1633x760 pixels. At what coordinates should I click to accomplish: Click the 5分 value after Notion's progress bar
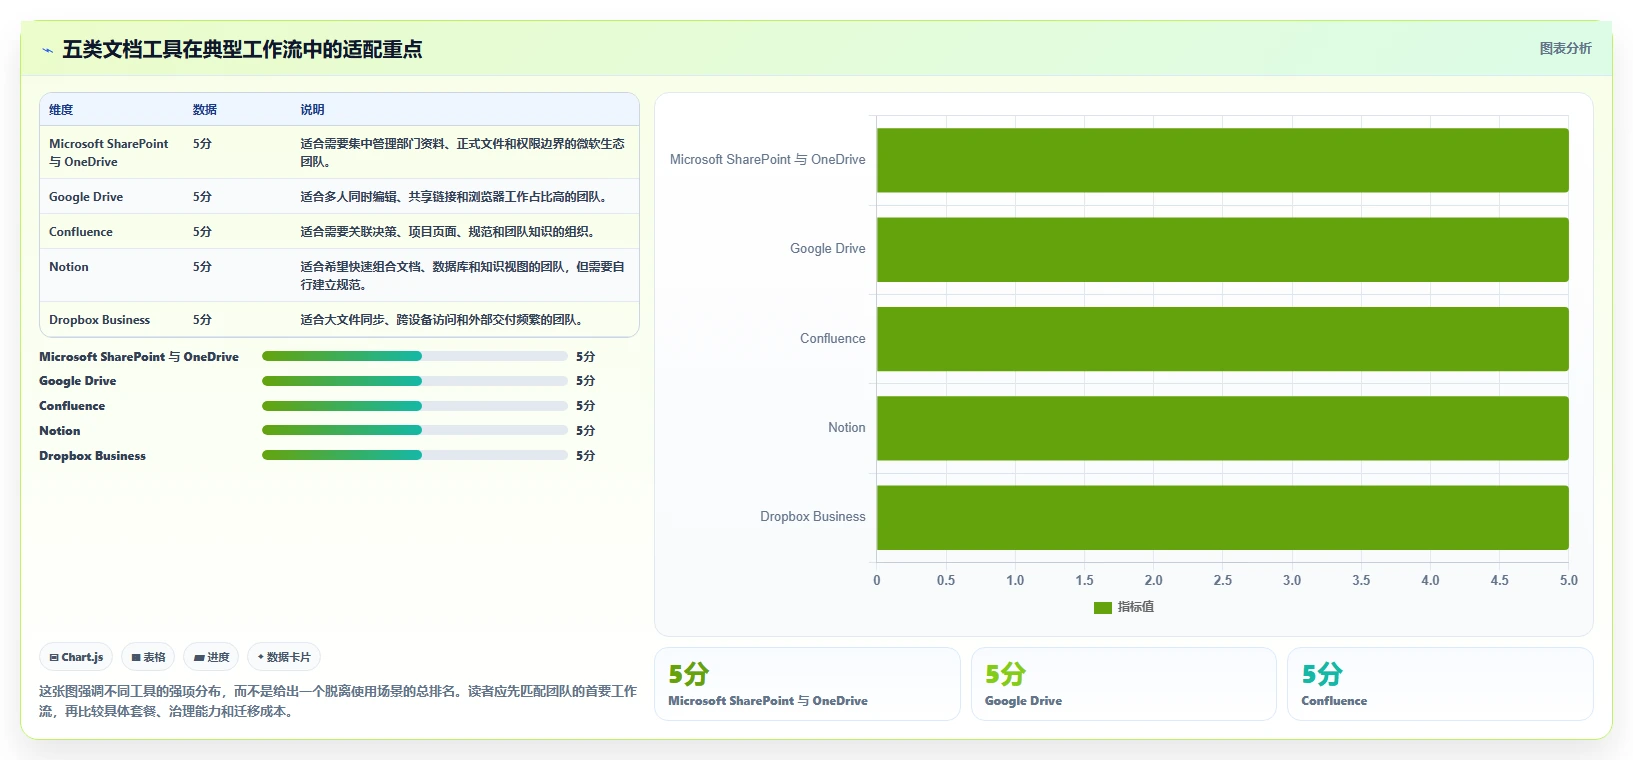[585, 431]
